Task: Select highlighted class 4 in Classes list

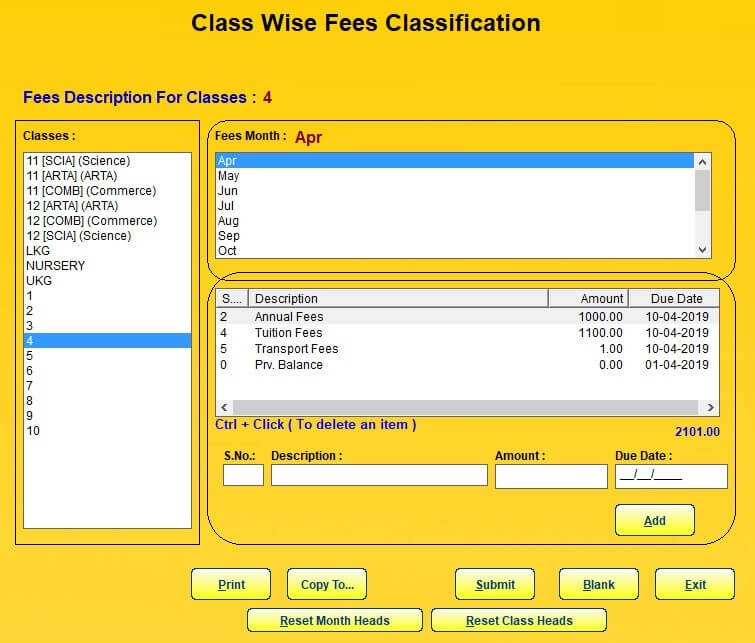Action: coord(107,341)
